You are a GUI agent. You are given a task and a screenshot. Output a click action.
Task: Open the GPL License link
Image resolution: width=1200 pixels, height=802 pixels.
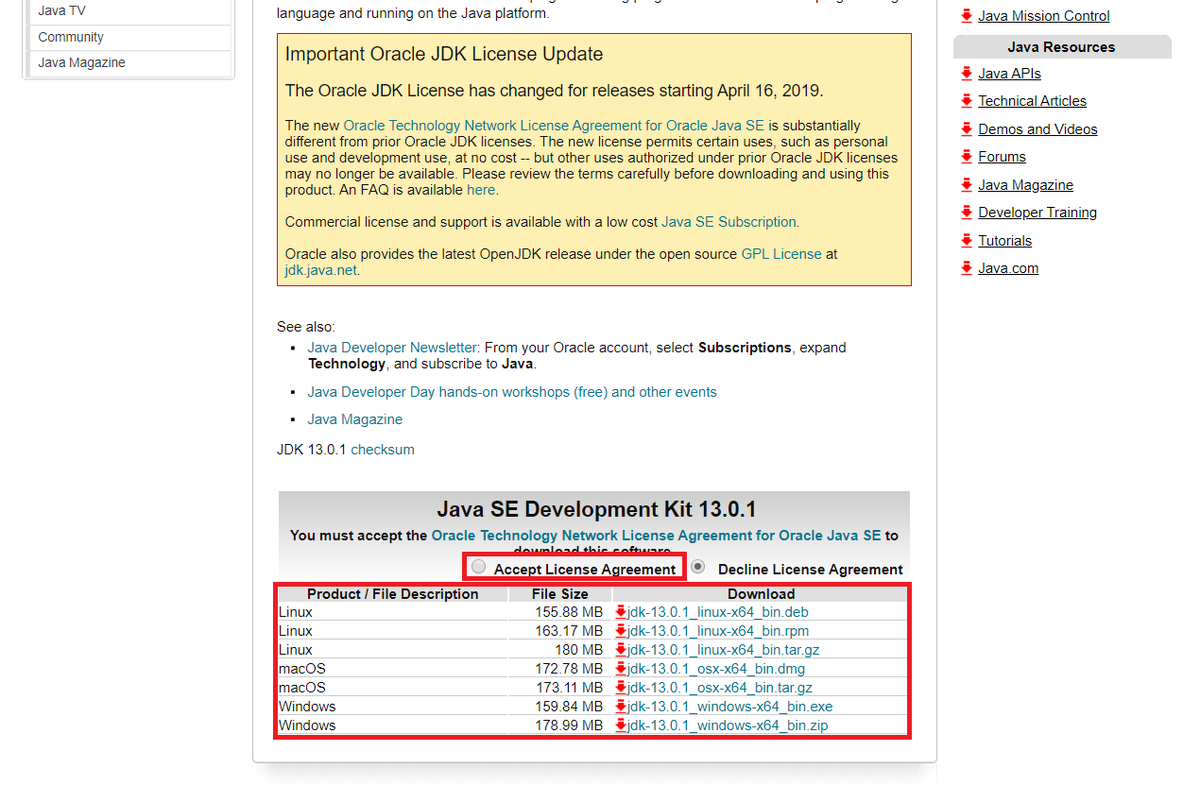tap(781, 253)
